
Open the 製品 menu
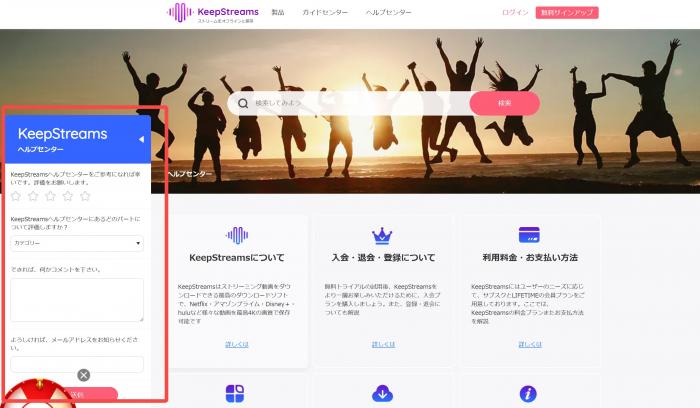pos(278,12)
